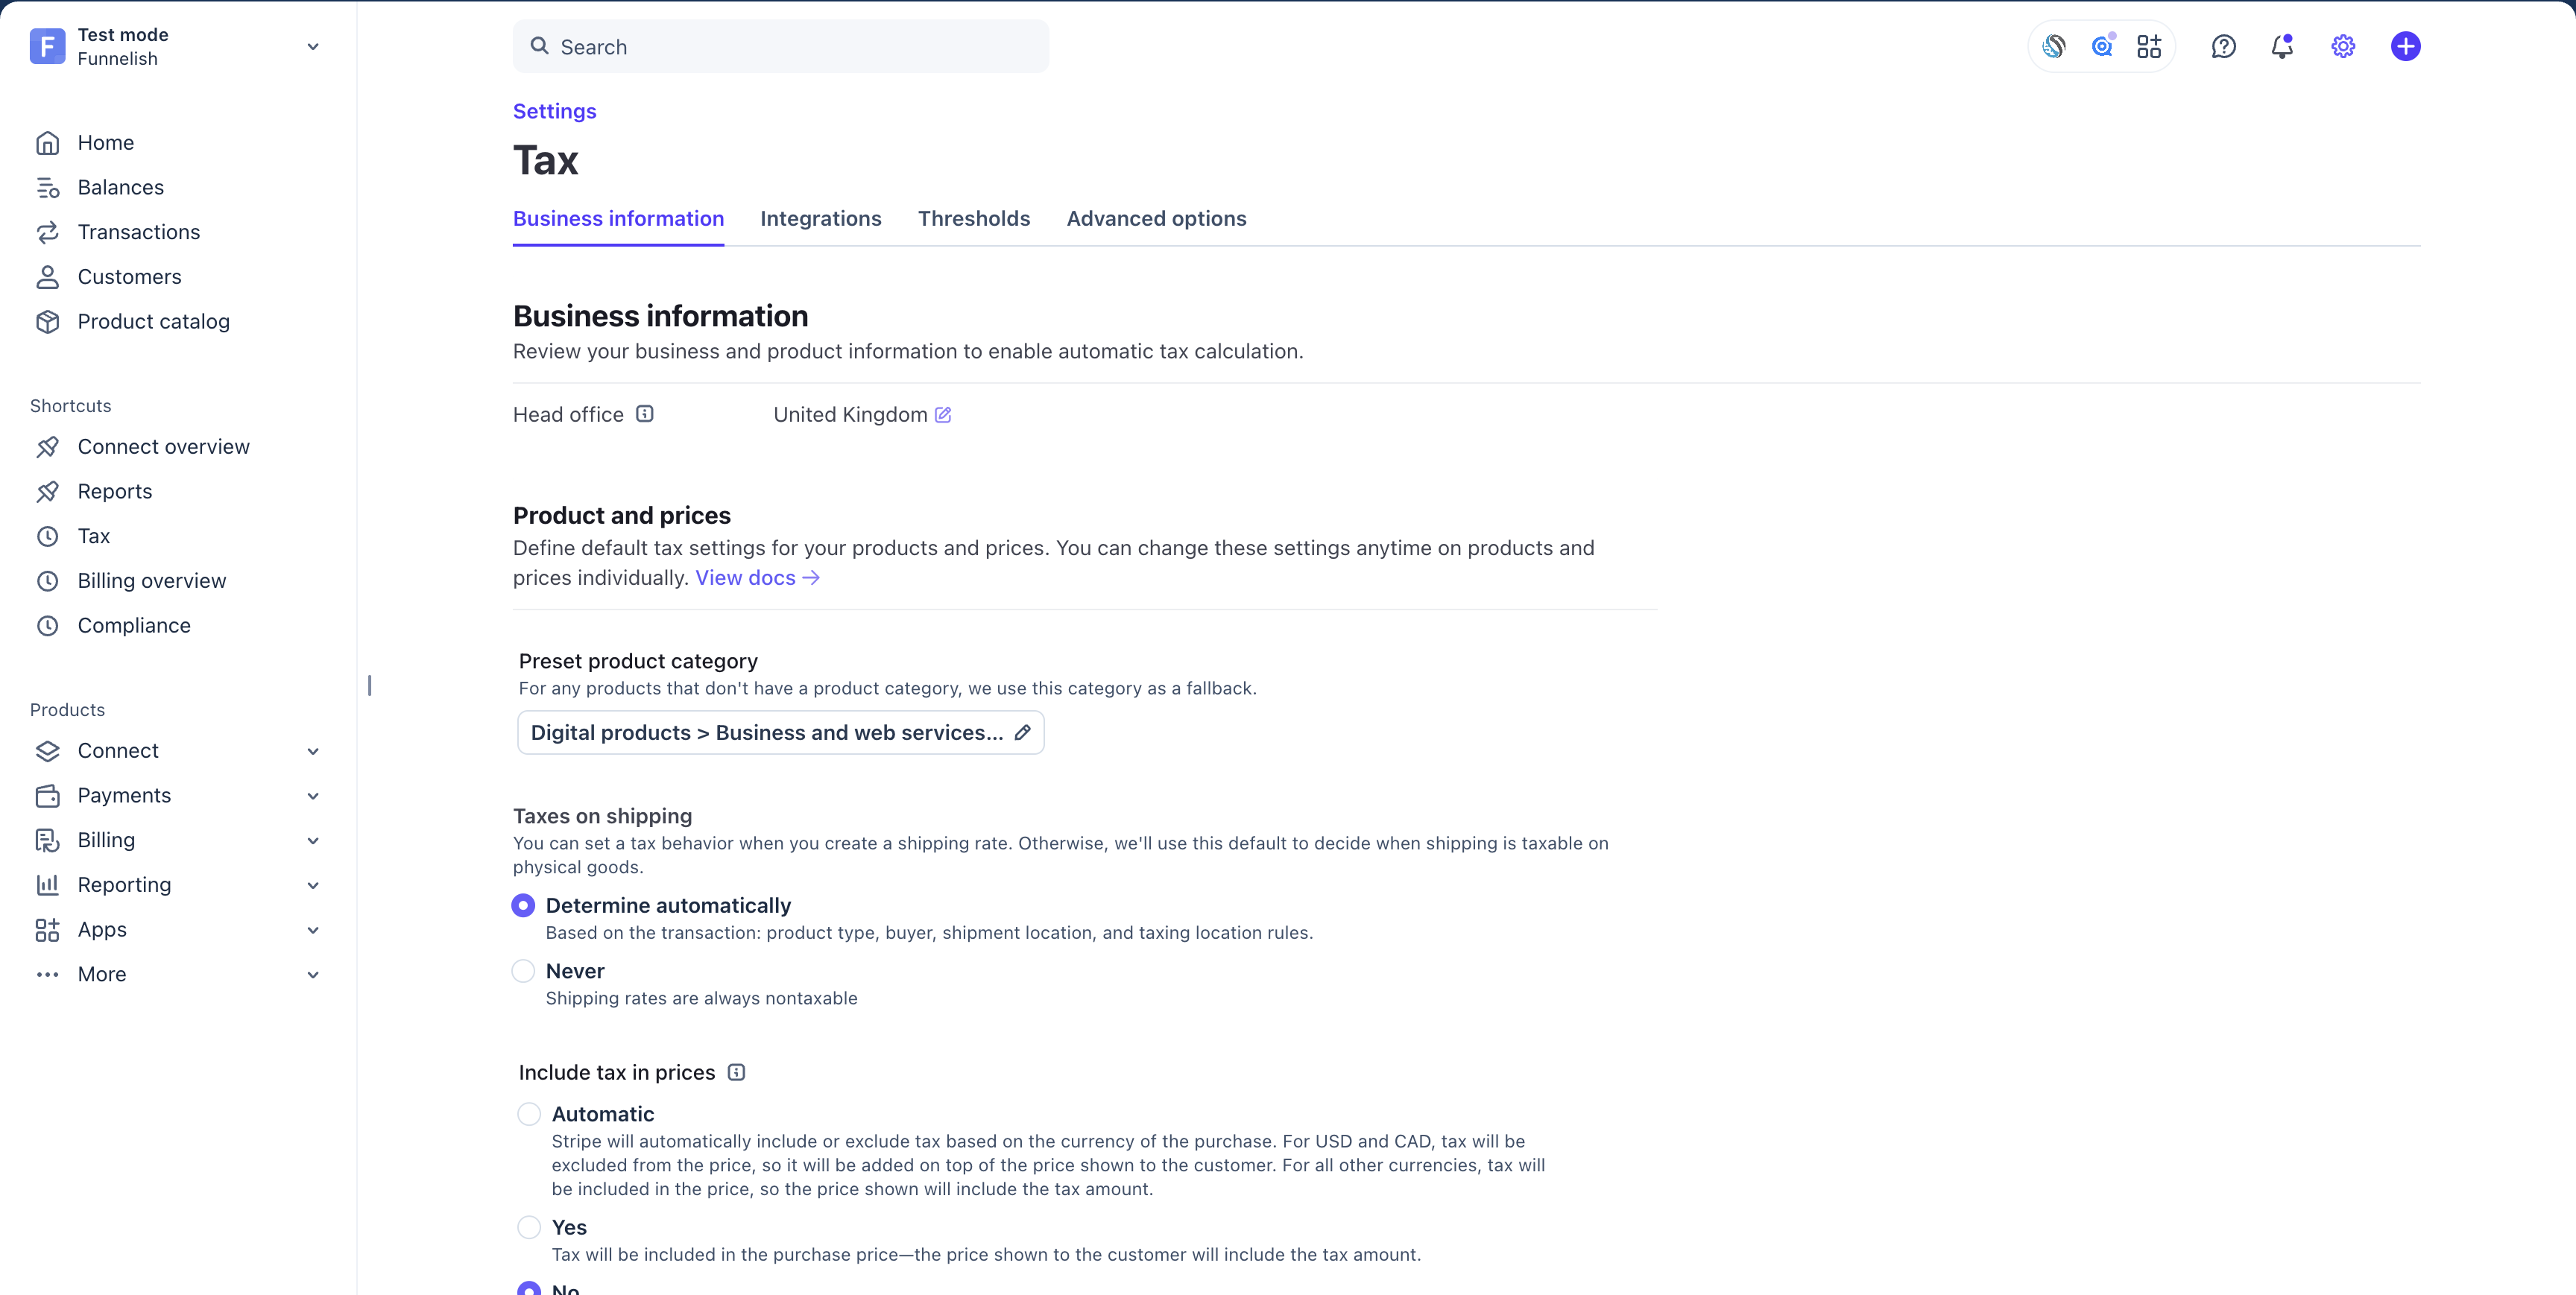Click info icon next to Include tax in prices

[x=736, y=1072]
